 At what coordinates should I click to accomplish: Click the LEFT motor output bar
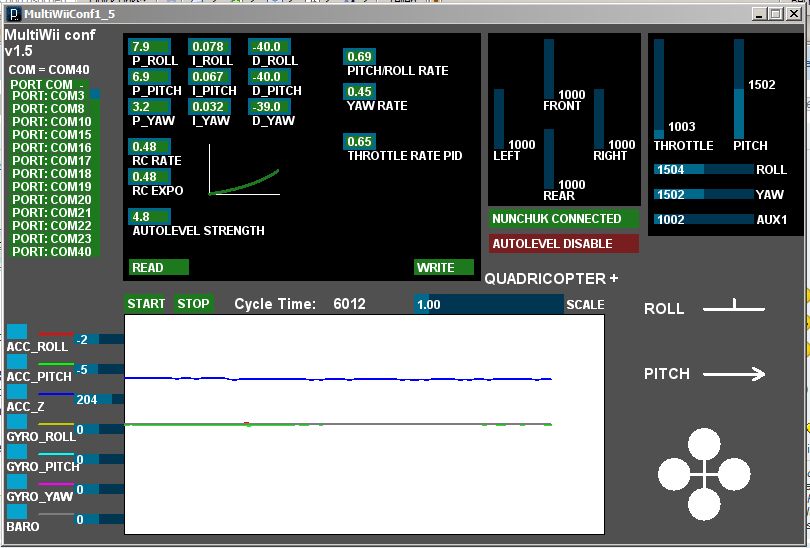tap(499, 119)
